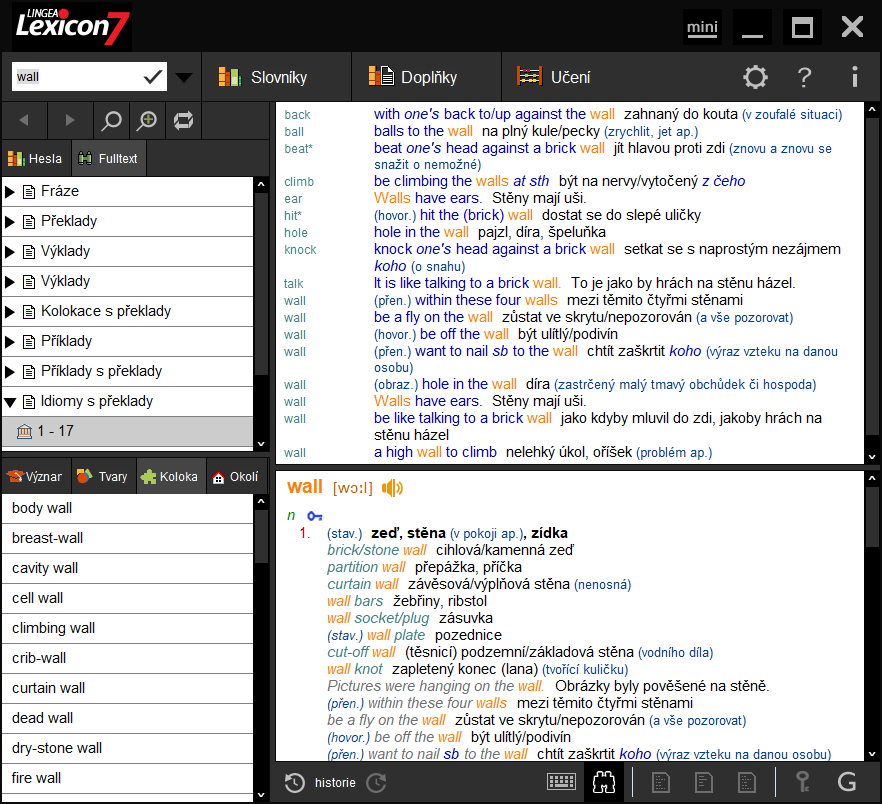Select the binoculars fulltext search icon
The width and height of the screenshot is (882, 804).
click(x=603, y=782)
